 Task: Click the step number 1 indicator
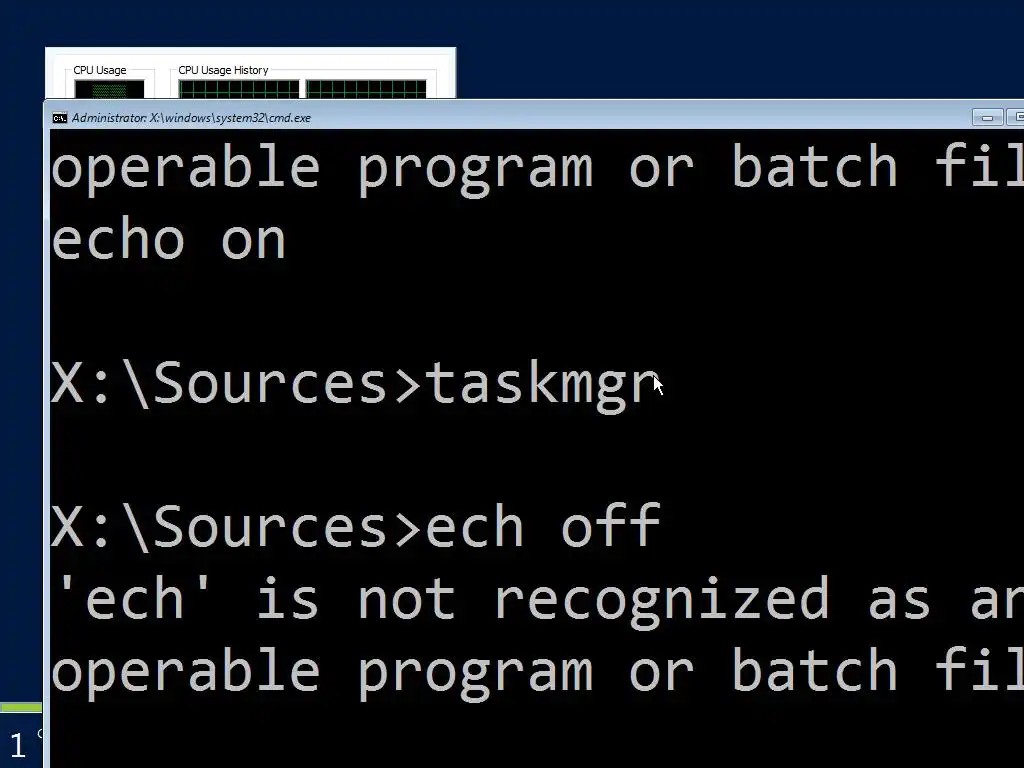click(17, 745)
